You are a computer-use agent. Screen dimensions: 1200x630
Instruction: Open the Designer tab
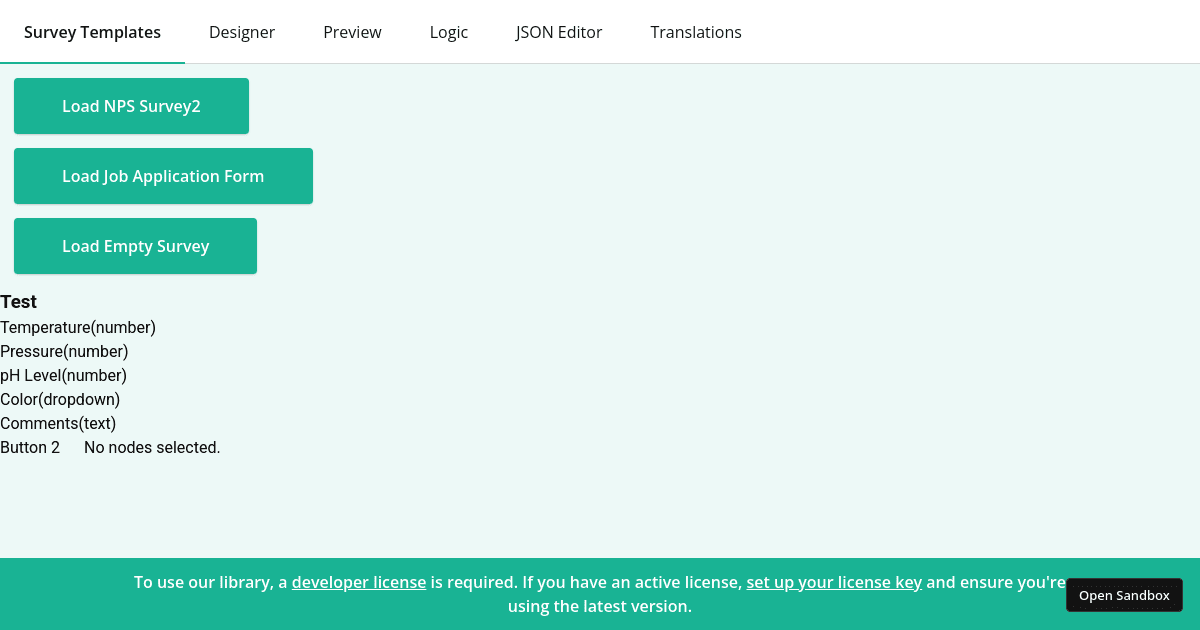click(242, 32)
